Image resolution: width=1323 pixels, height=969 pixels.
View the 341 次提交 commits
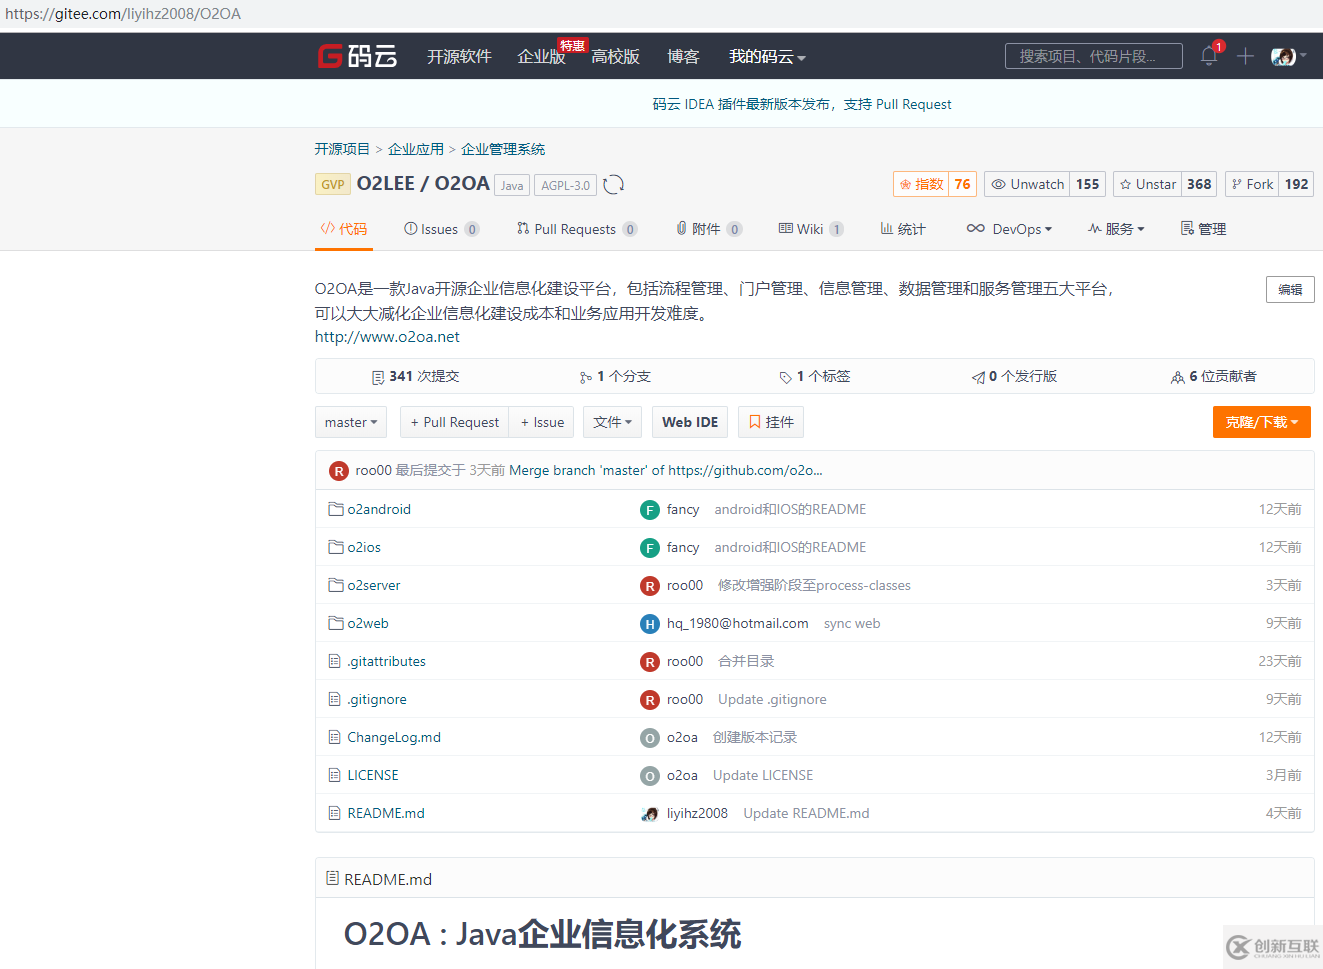(x=415, y=377)
